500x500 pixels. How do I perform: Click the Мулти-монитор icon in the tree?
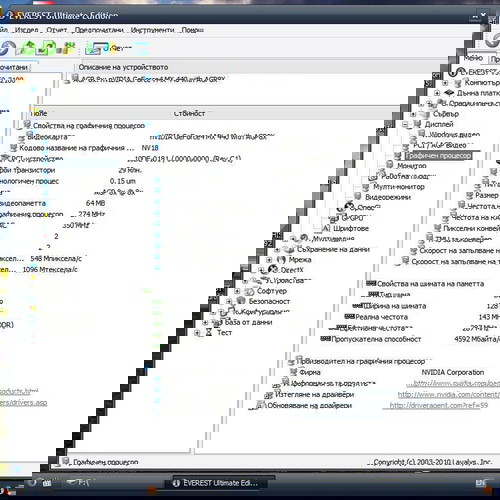[x=366, y=187]
